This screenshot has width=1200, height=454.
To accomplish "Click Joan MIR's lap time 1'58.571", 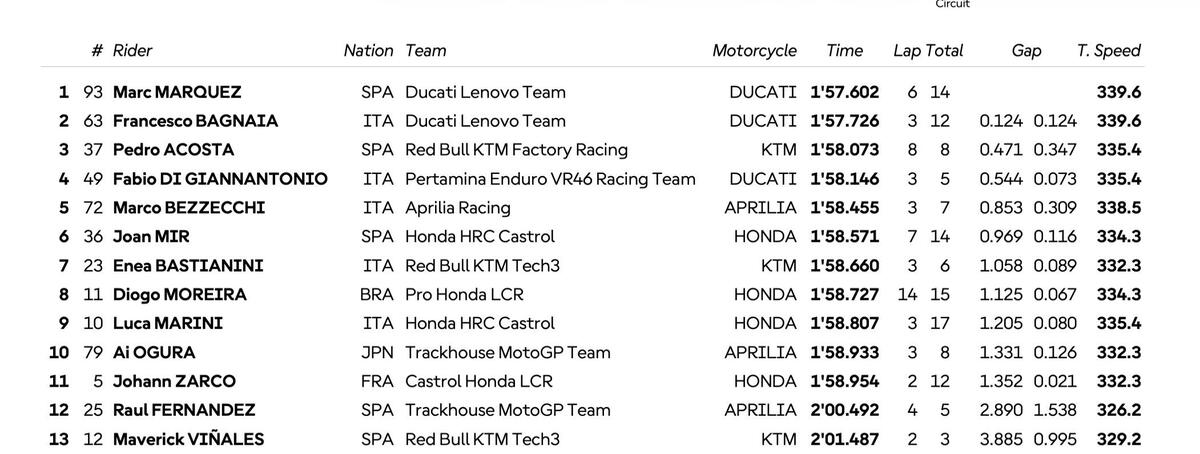I will (x=844, y=237).
